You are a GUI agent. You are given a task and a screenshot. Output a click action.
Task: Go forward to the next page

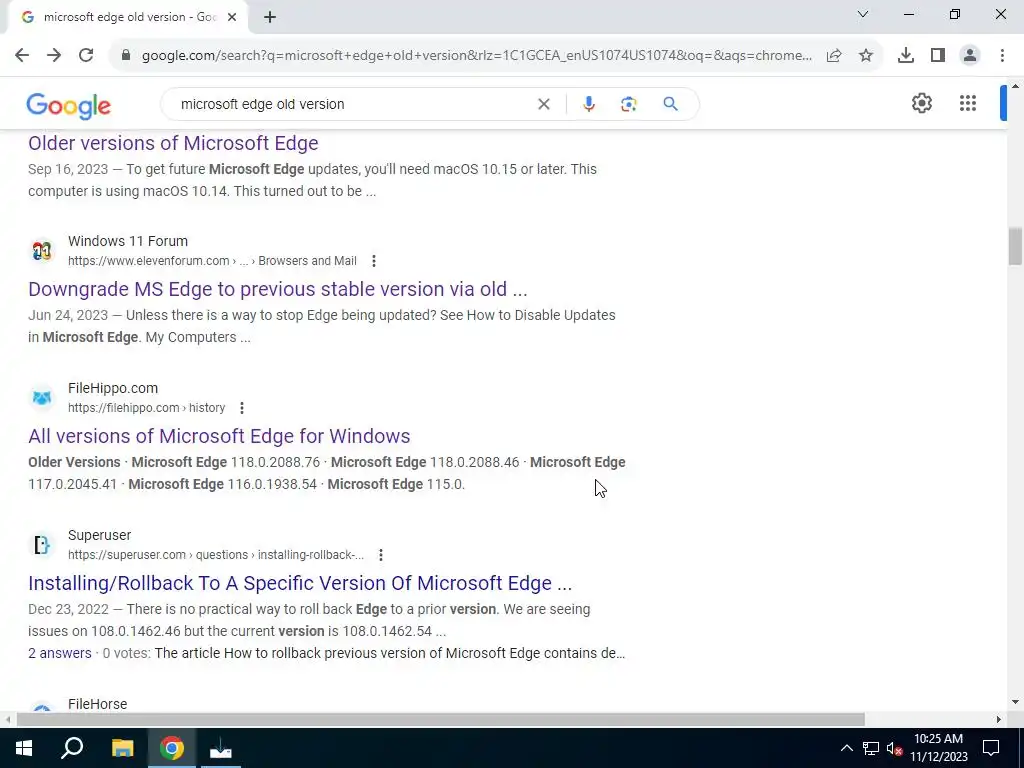pyautogui.click(x=54, y=56)
